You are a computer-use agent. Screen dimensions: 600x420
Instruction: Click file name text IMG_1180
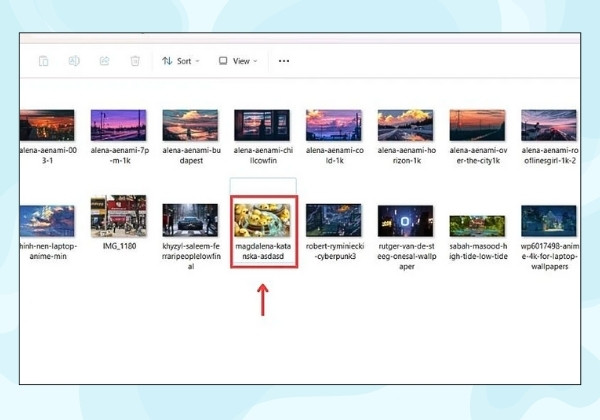coord(119,246)
